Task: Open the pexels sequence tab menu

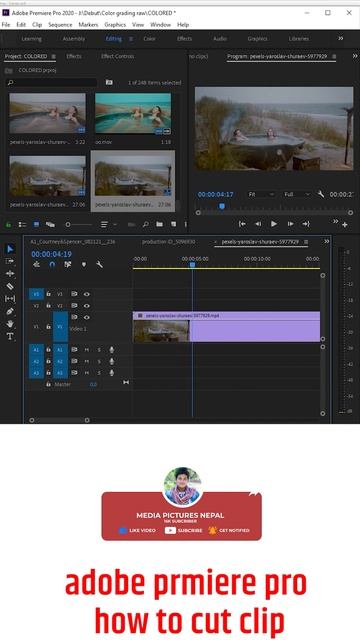Action: pyautogui.click(x=306, y=242)
